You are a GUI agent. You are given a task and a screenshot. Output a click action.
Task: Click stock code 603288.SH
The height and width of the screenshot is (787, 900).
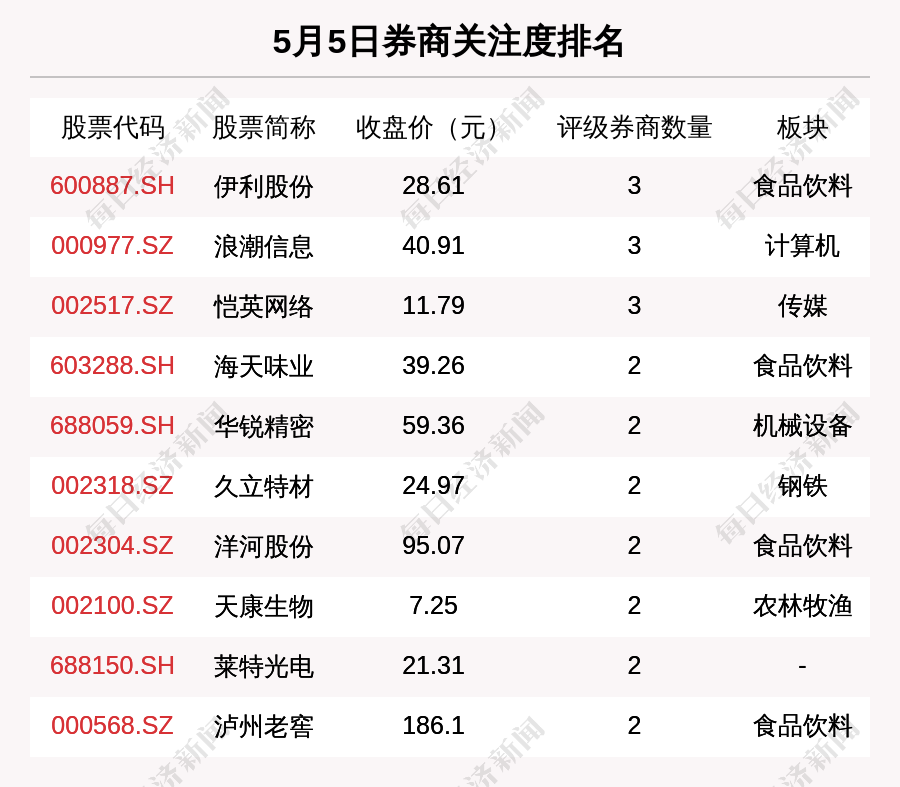112,366
